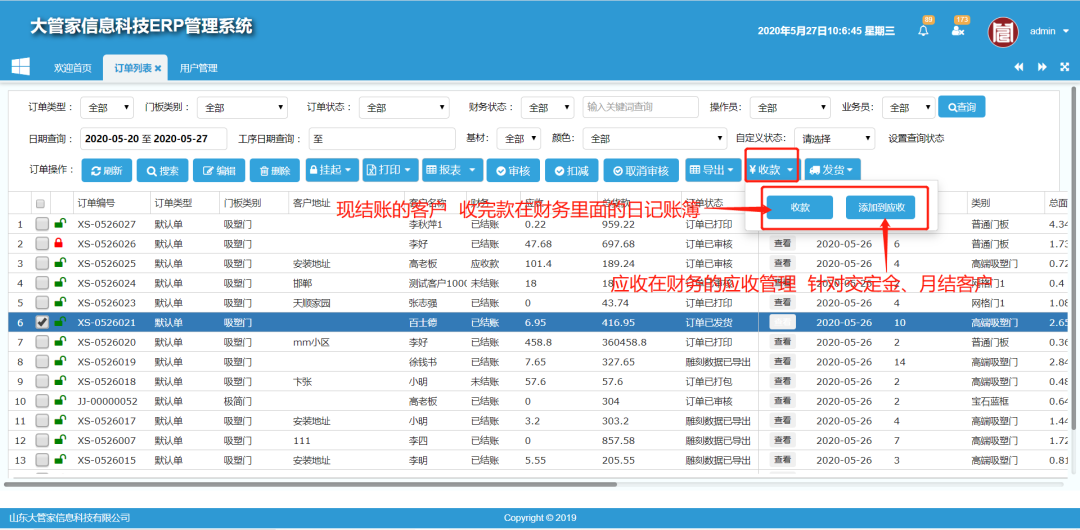
Task: Switch to the 用户管理 tab
Action: 198,68
